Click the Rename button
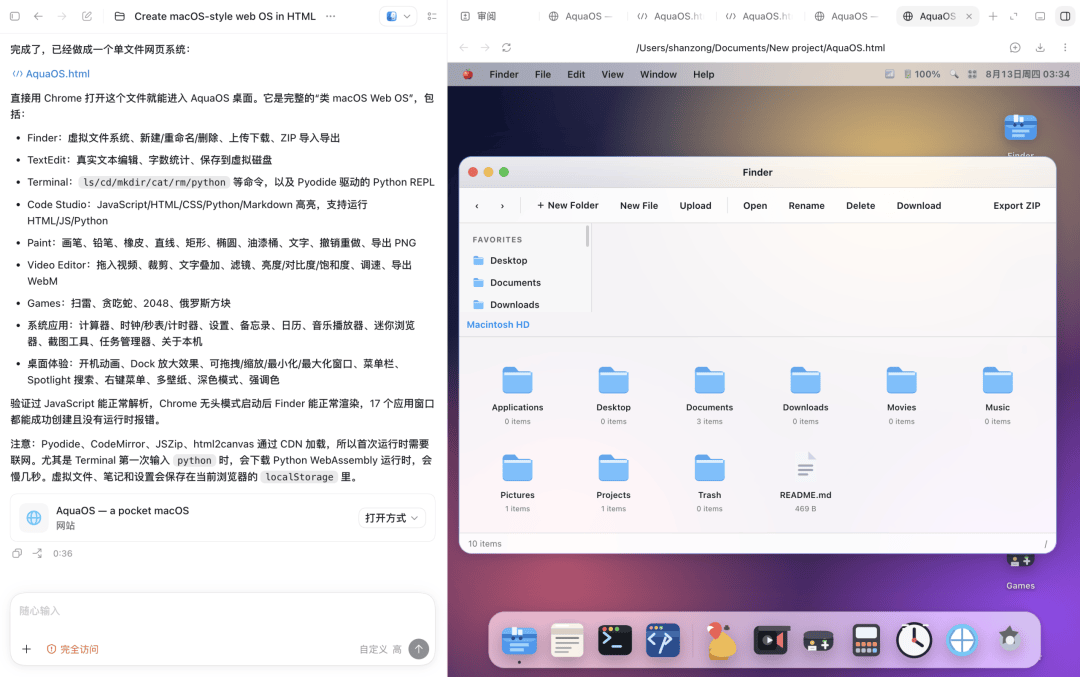Image resolution: width=1080 pixels, height=677 pixels. point(807,206)
